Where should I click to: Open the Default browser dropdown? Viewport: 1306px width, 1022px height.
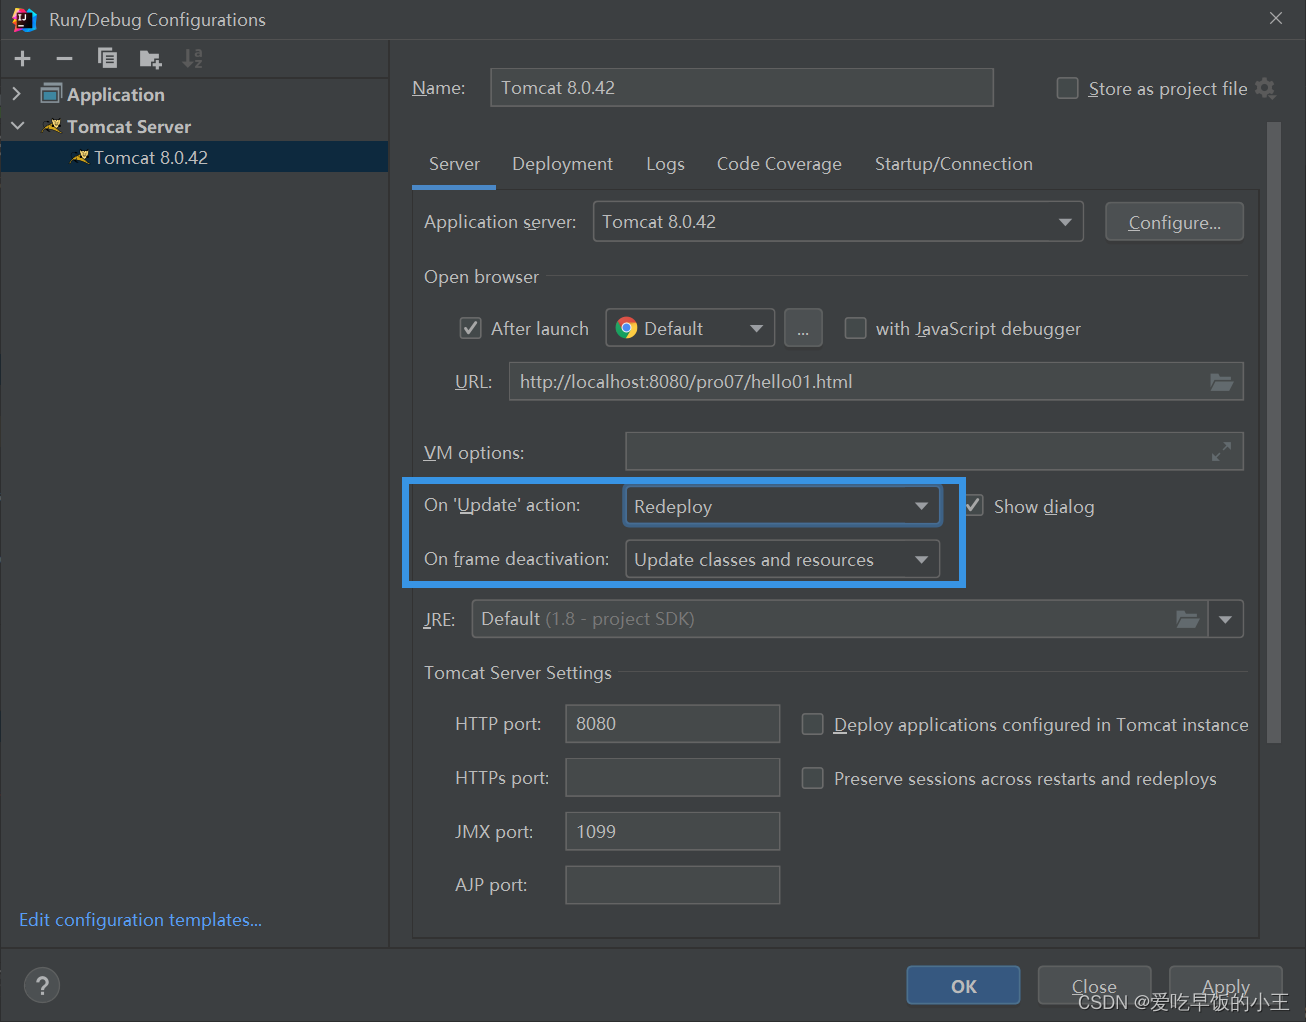(x=690, y=328)
